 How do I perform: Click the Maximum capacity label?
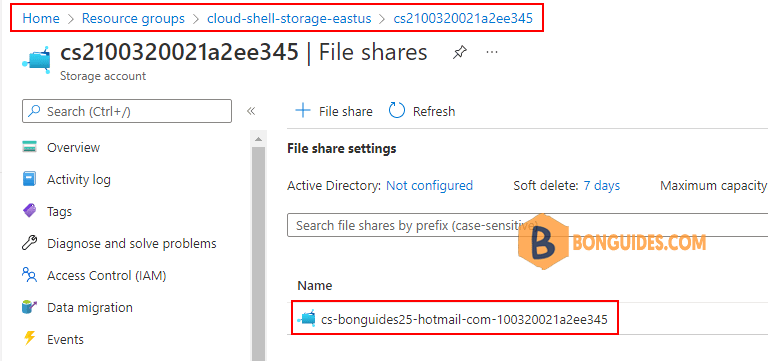pyautogui.click(x=714, y=186)
